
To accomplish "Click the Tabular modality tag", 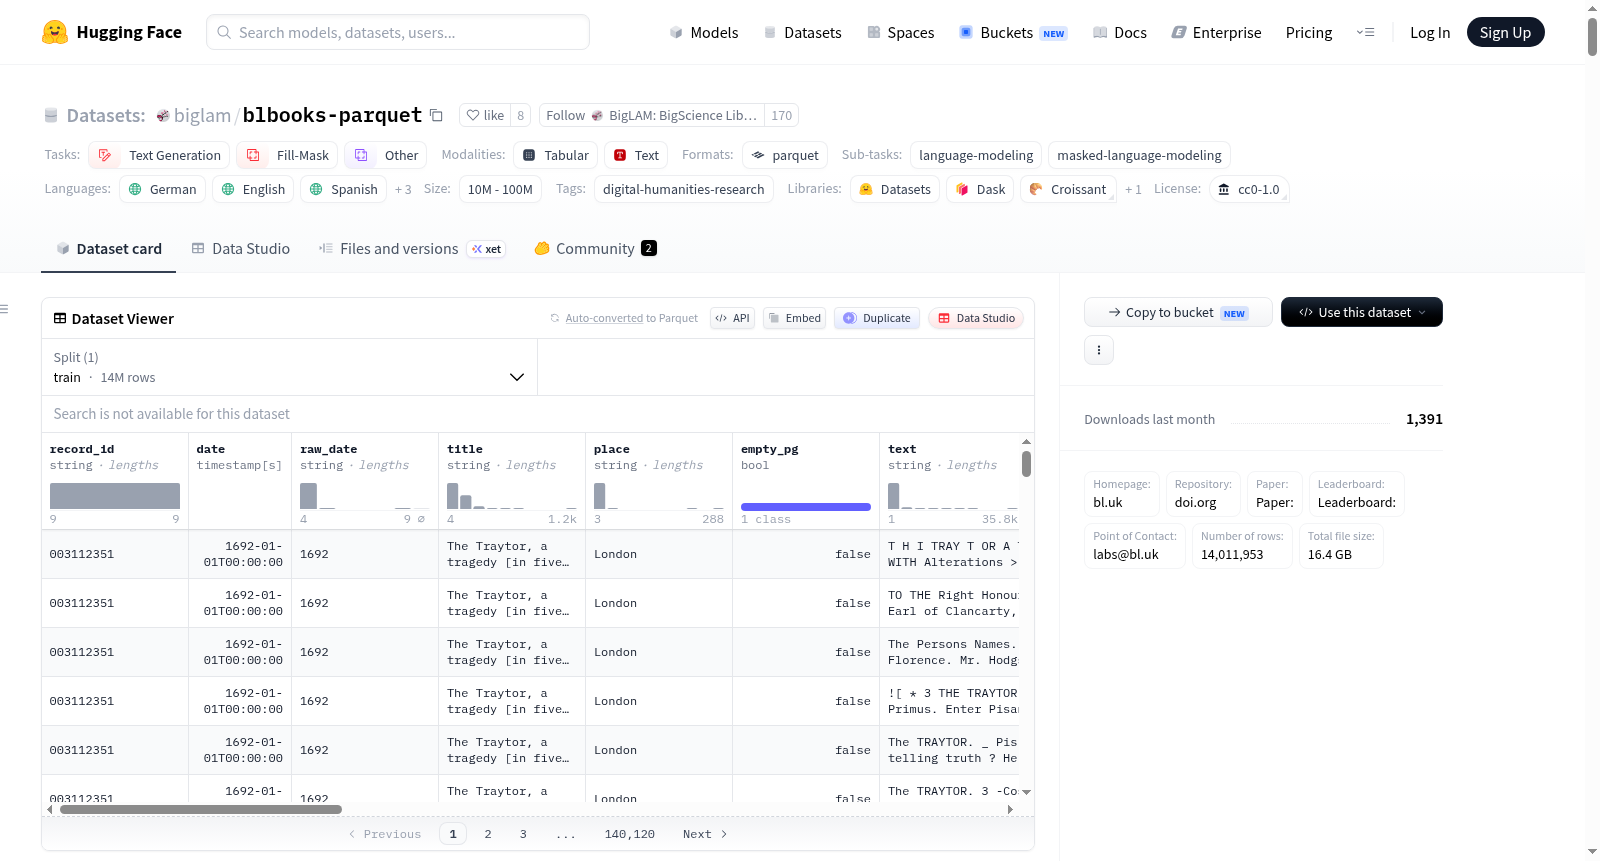I will tap(556, 155).
